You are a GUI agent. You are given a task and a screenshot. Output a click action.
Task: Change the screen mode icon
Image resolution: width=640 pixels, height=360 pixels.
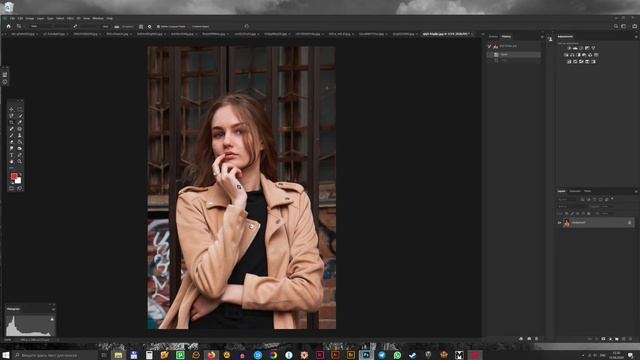coord(20,189)
